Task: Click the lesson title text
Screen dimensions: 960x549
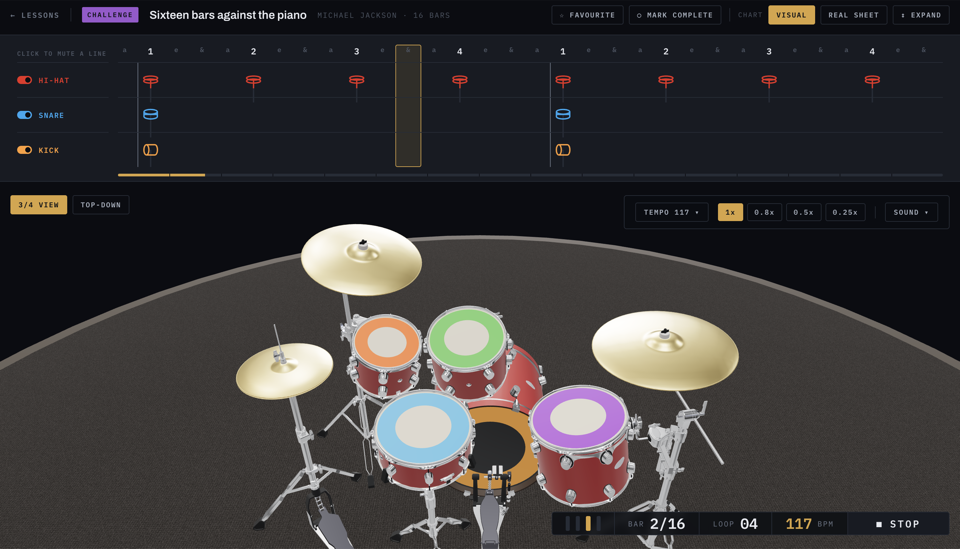Action: [x=228, y=15]
